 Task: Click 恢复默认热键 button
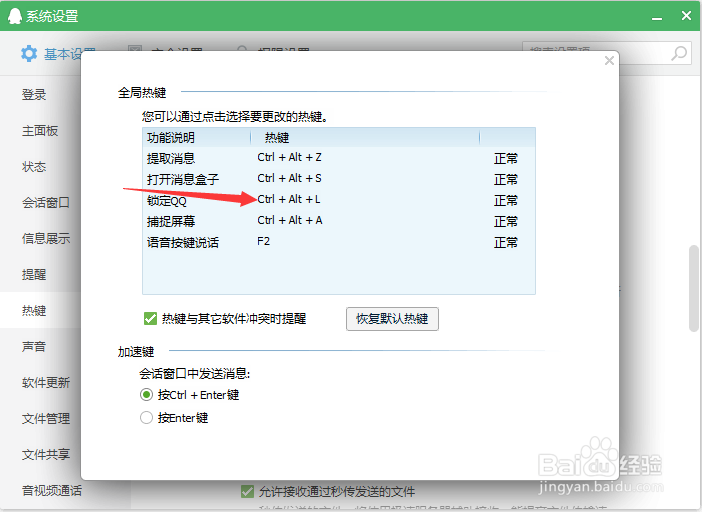(x=392, y=319)
